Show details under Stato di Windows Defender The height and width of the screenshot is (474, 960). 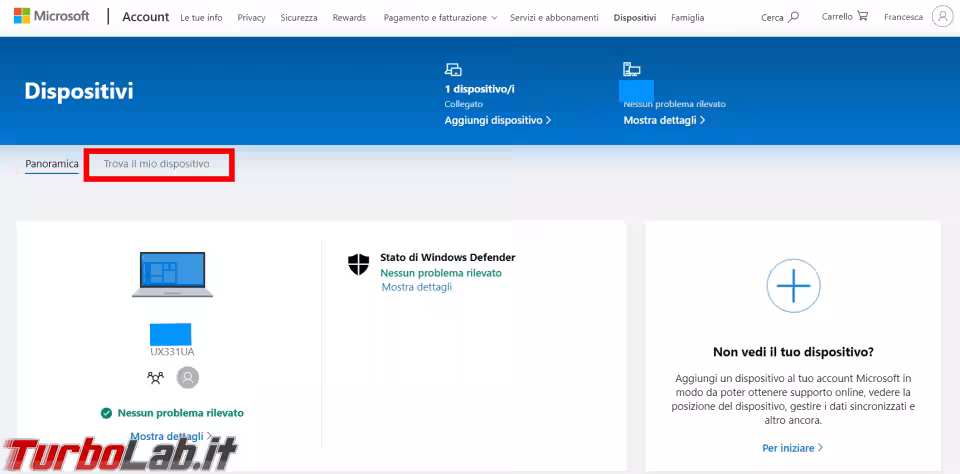[416, 287]
